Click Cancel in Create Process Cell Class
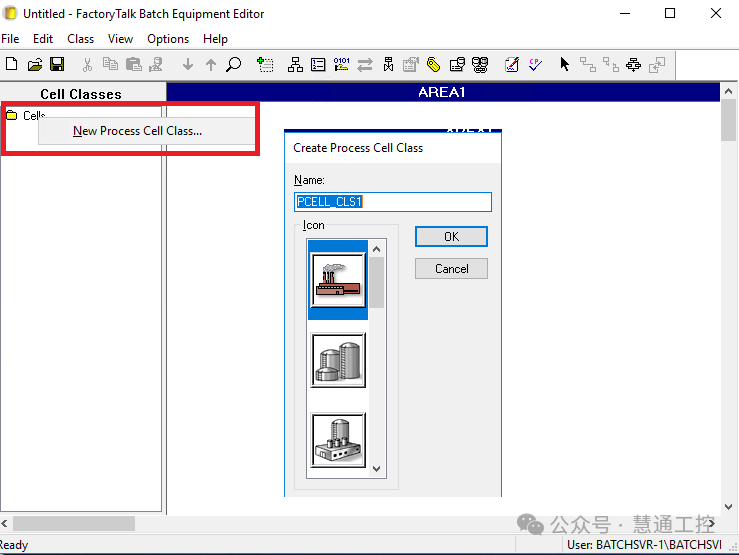 (x=451, y=269)
